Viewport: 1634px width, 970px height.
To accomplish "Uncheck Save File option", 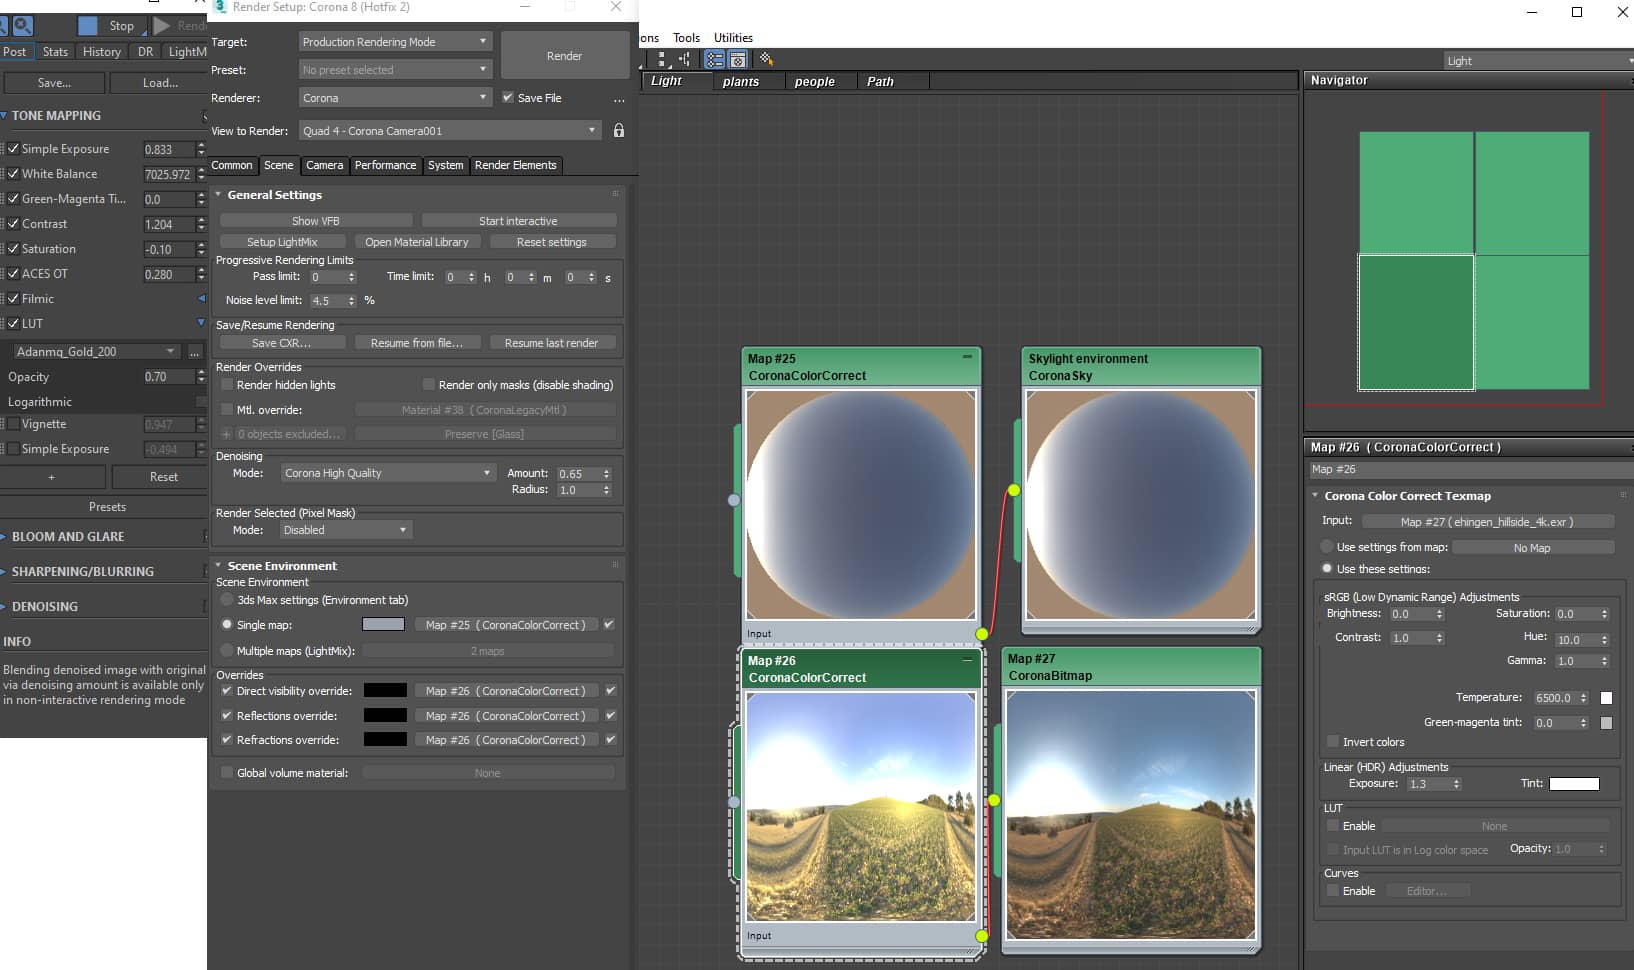I will (508, 98).
